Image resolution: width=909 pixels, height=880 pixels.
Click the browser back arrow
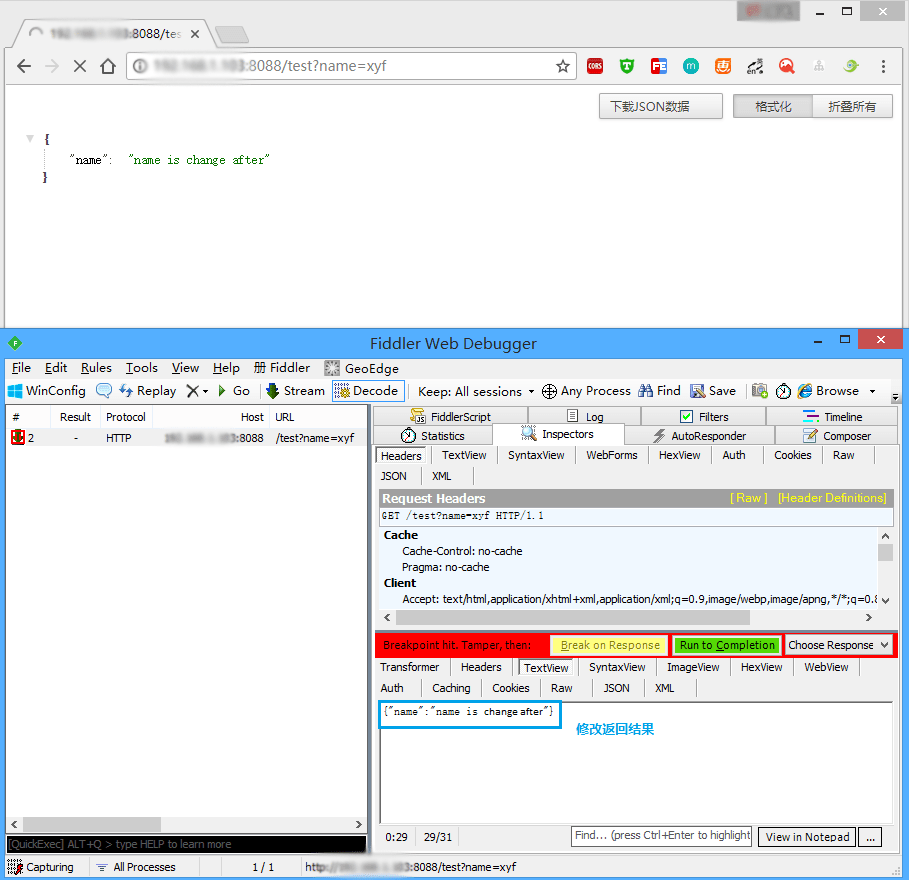(24, 66)
